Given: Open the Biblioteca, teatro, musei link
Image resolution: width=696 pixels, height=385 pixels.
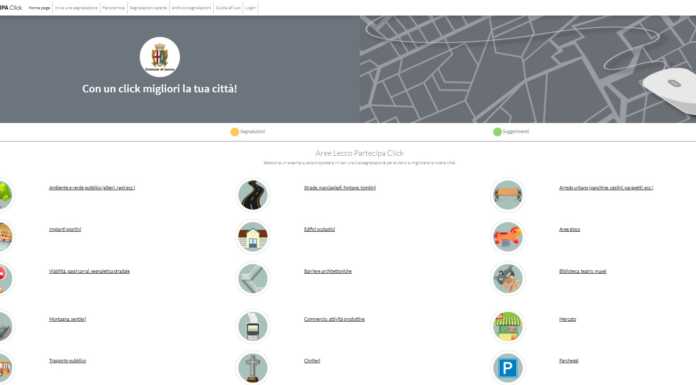Looking at the screenshot, I should (x=582, y=271).
